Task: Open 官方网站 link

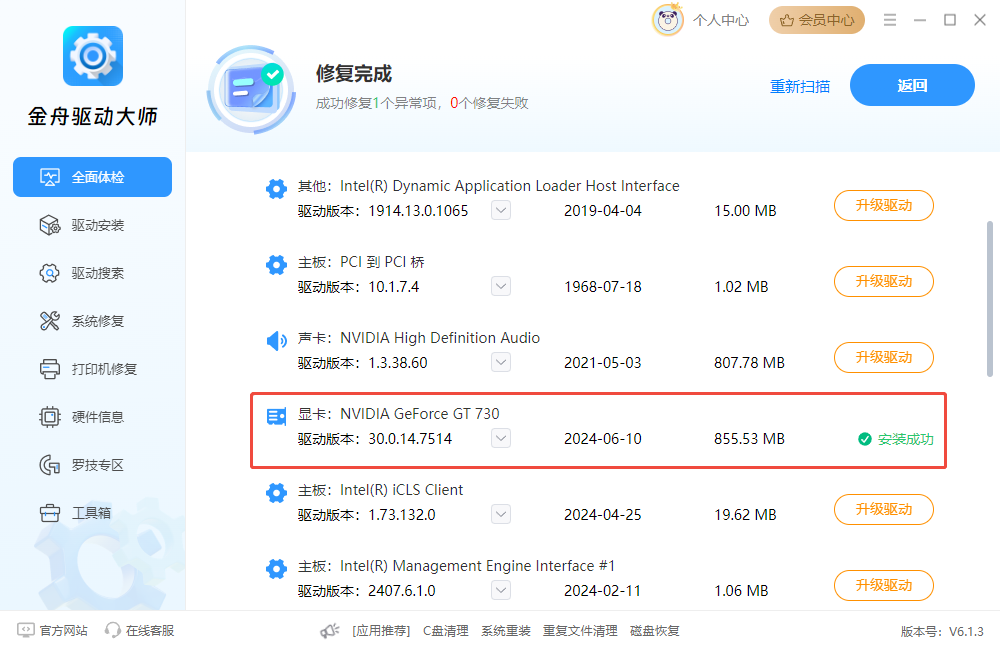Action: 63,630
